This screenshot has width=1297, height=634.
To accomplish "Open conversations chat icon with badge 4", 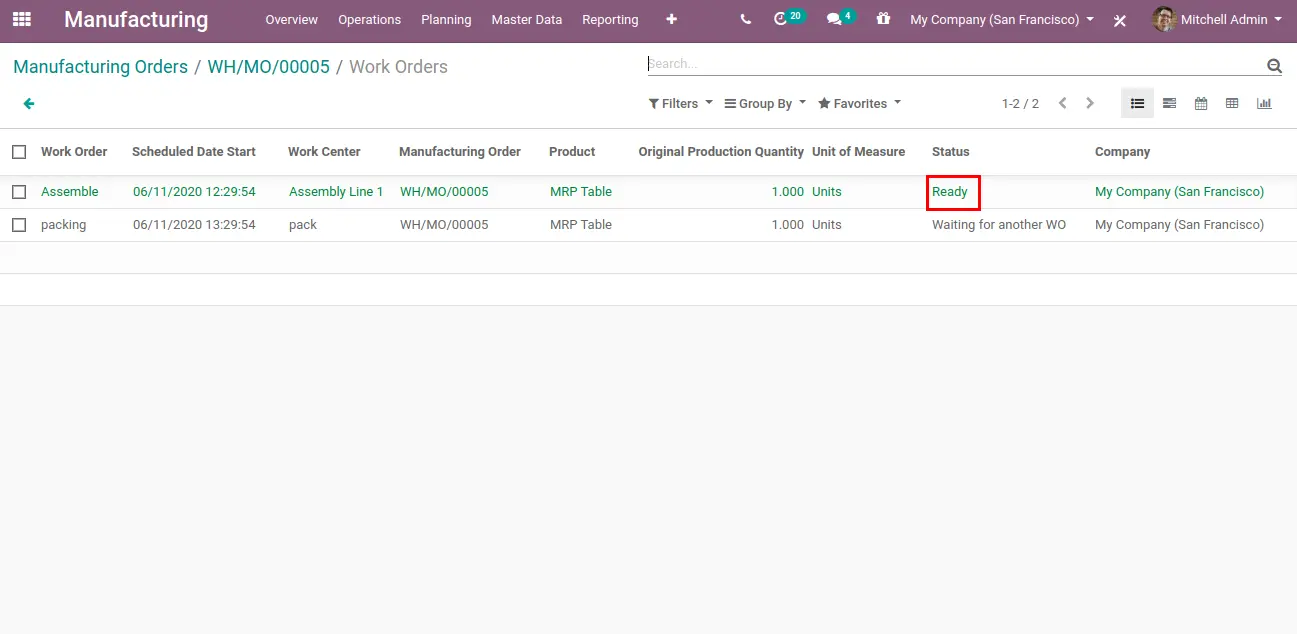I will click(840, 18).
